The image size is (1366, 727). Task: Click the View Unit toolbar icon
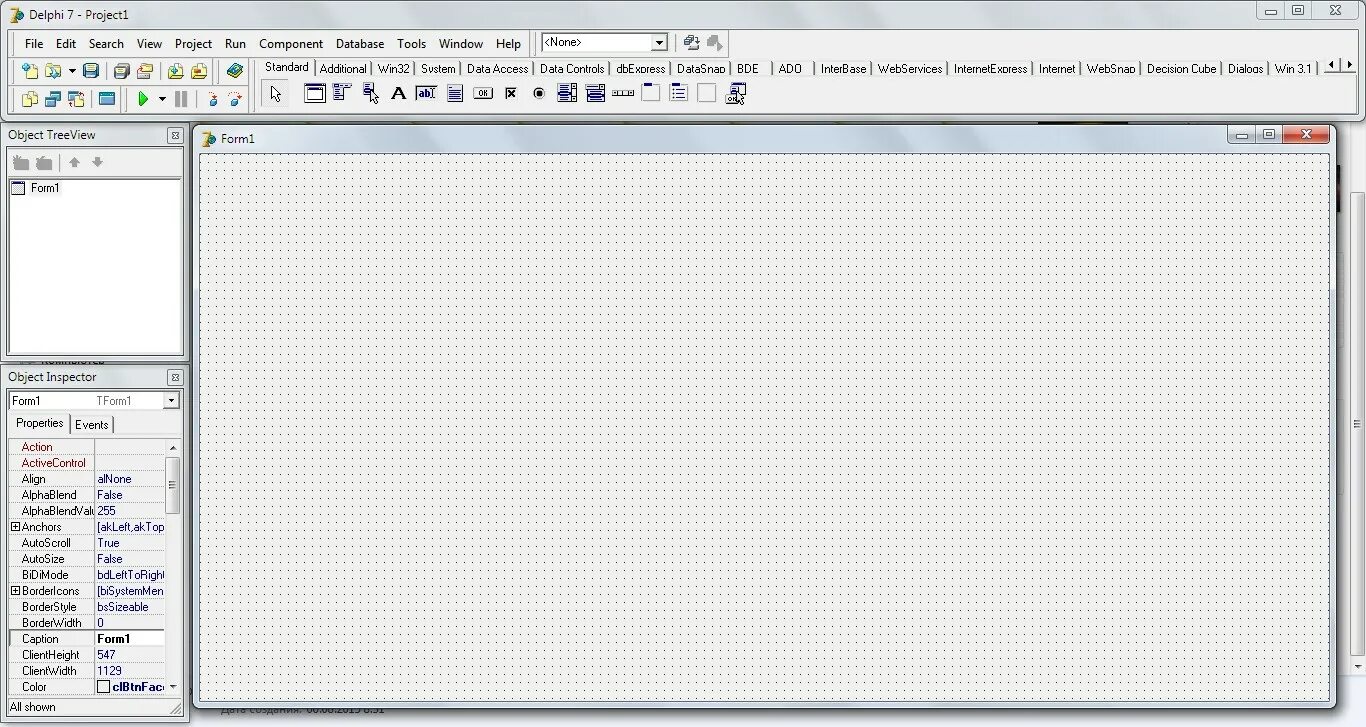[30, 99]
